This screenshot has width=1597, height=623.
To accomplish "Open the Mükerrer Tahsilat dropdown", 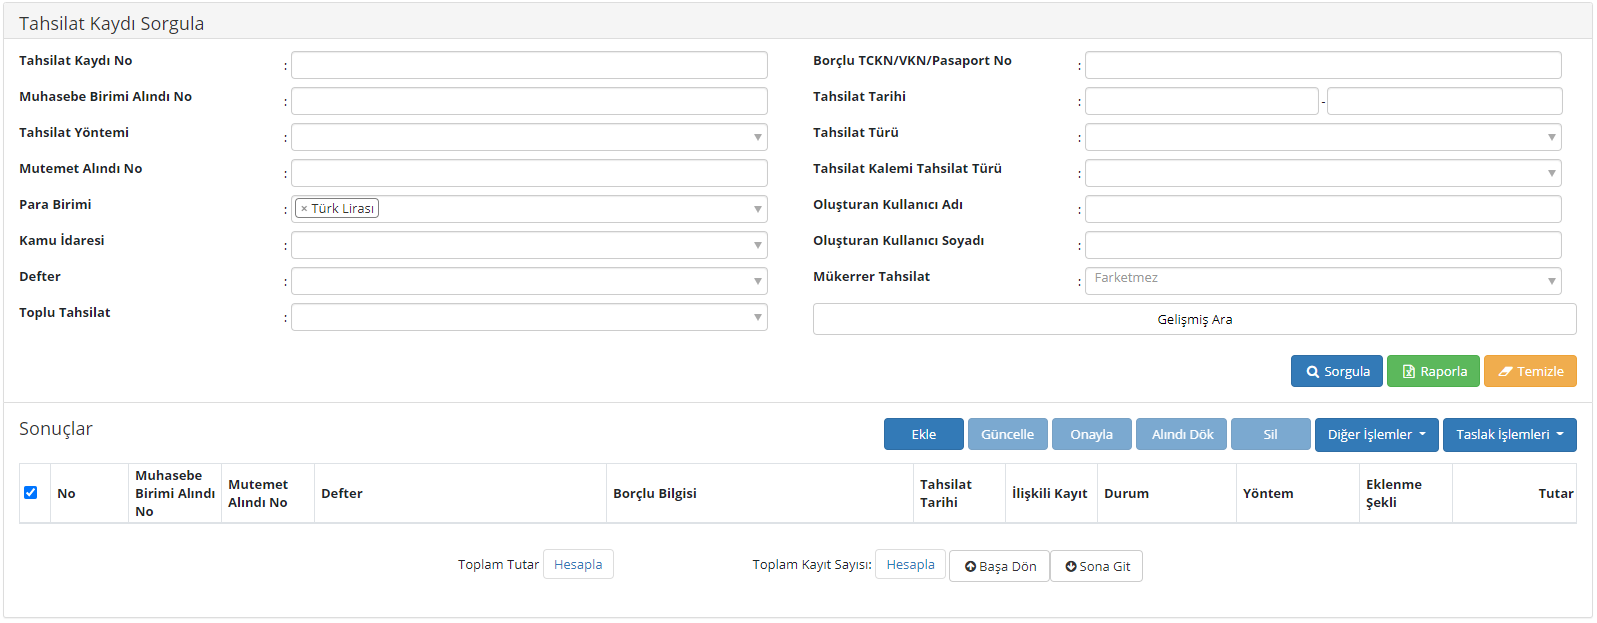I will [1322, 281].
